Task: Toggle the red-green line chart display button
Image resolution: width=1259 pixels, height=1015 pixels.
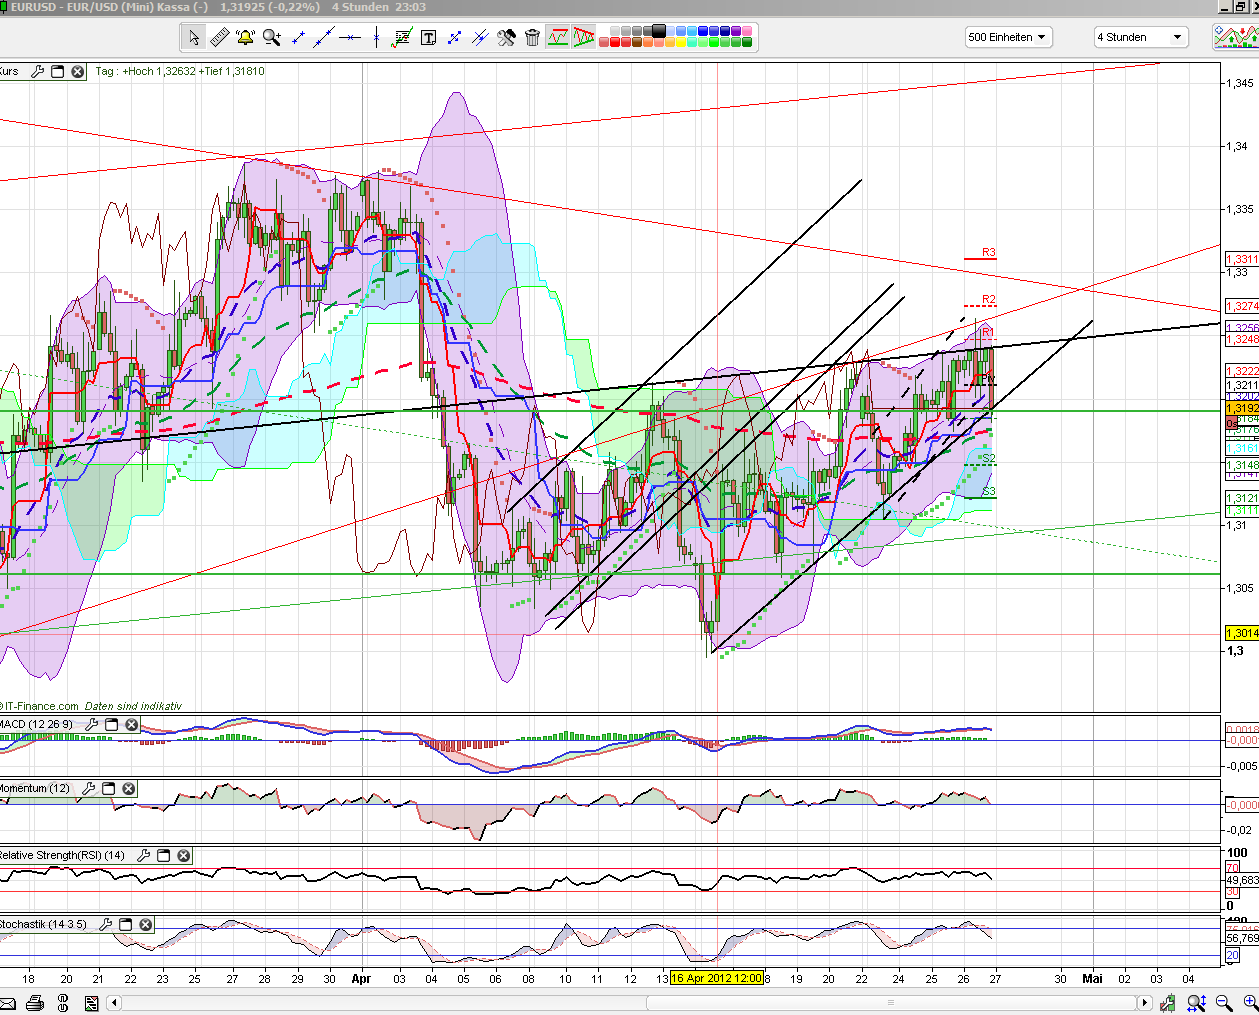Action: coord(558,37)
